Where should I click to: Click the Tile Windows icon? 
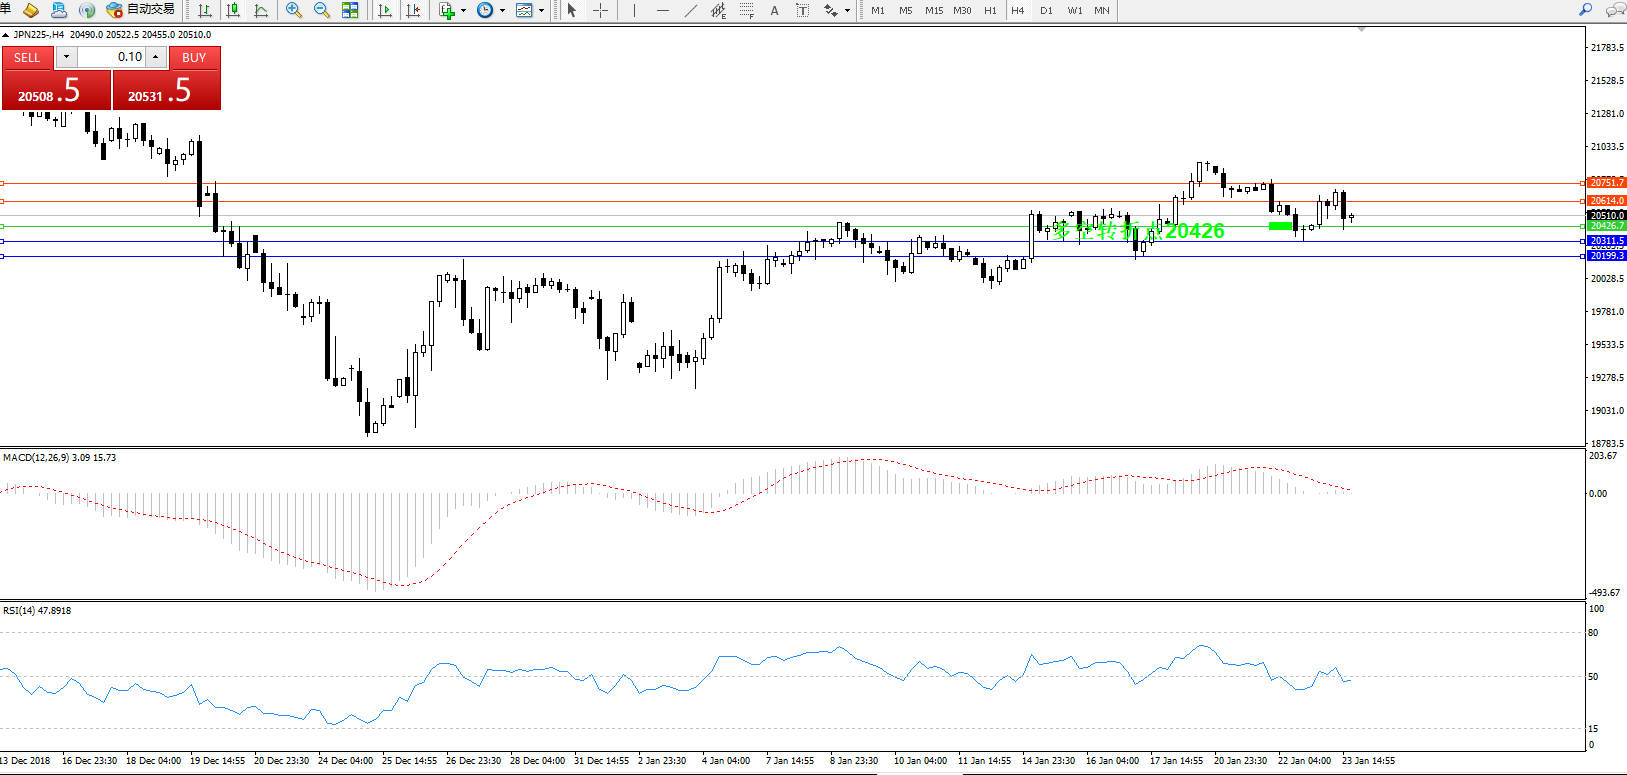coord(350,10)
